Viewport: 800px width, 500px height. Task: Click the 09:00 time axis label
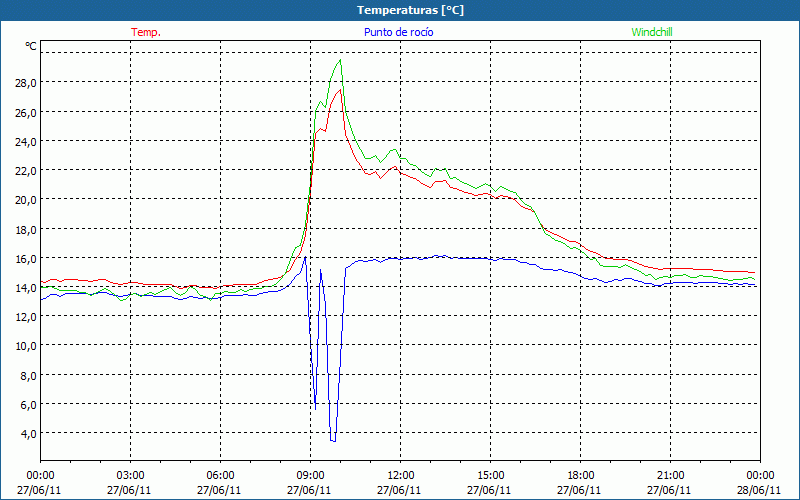tap(310, 476)
